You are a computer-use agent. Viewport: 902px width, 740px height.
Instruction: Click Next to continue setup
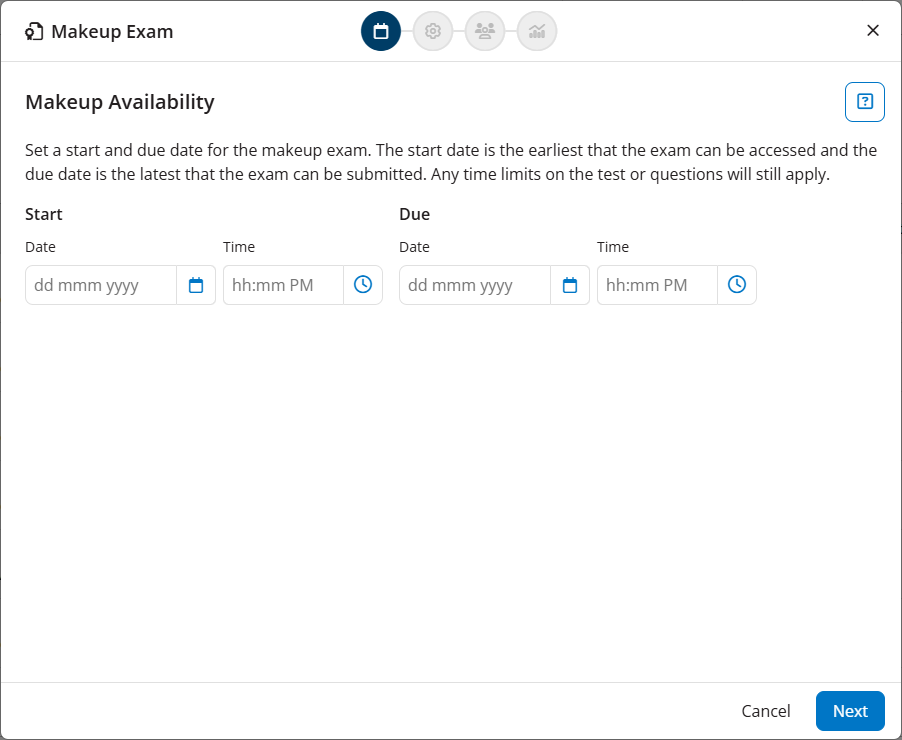click(x=850, y=711)
